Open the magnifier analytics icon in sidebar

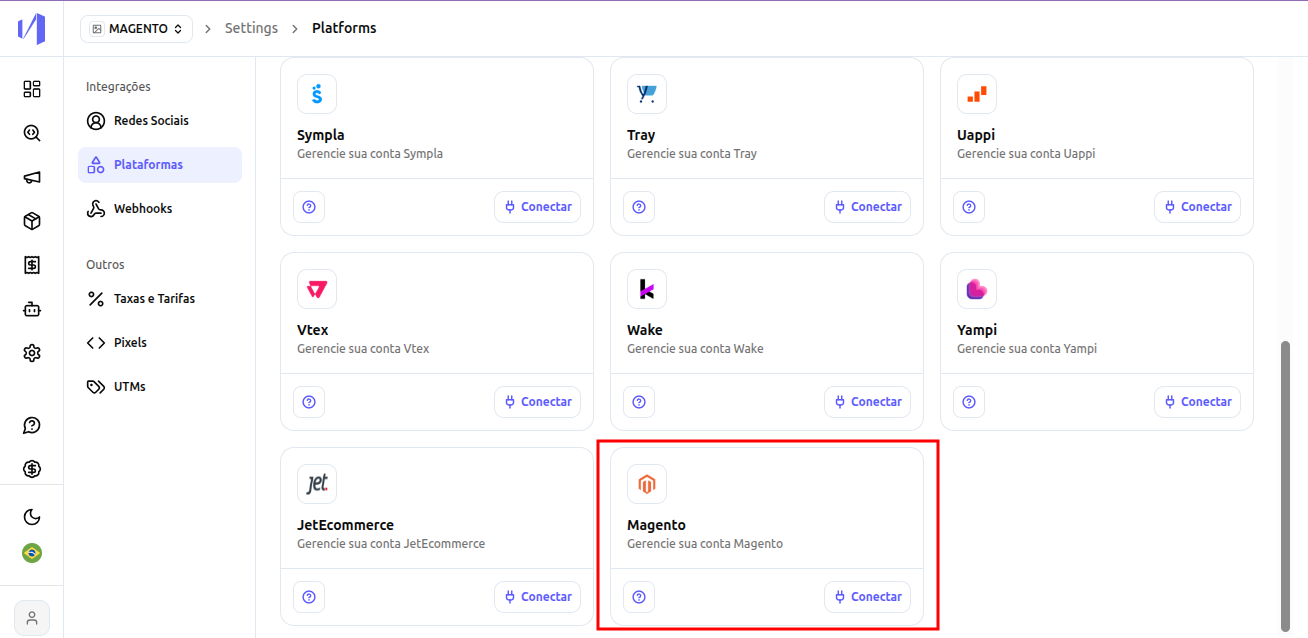click(x=32, y=133)
